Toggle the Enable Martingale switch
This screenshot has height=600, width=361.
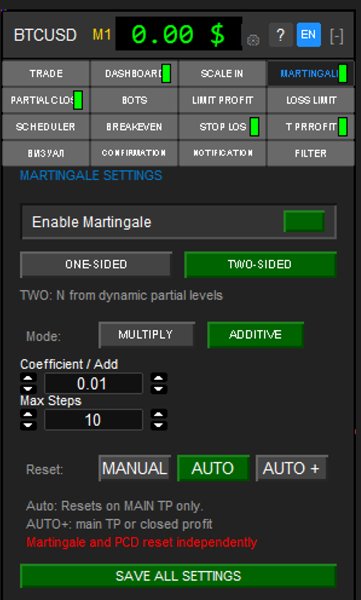click(x=304, y=222)
